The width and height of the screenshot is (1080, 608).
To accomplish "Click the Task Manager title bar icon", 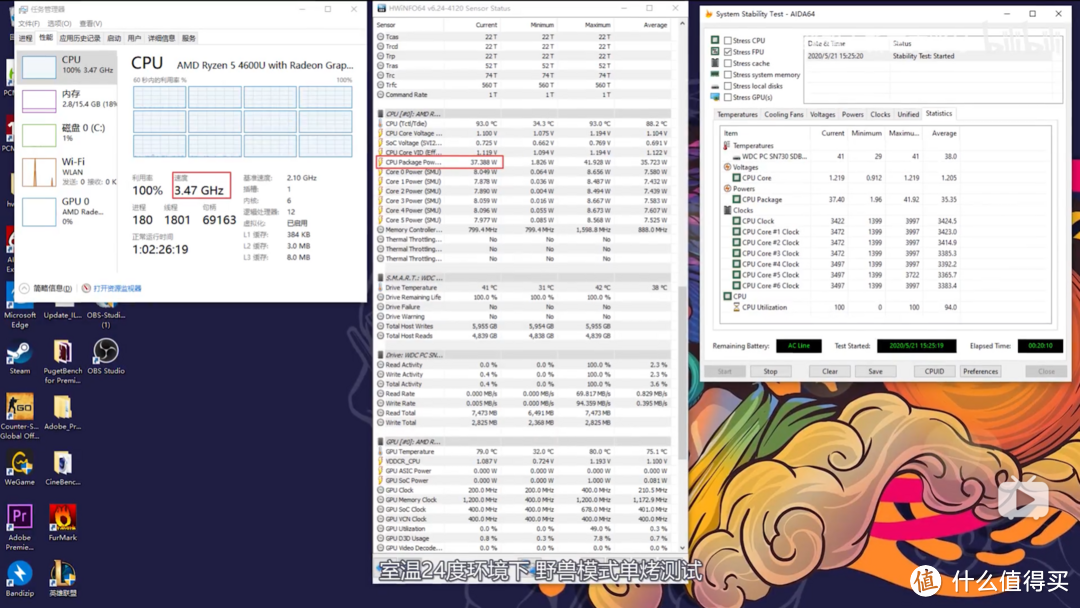I will click(24, 10).
